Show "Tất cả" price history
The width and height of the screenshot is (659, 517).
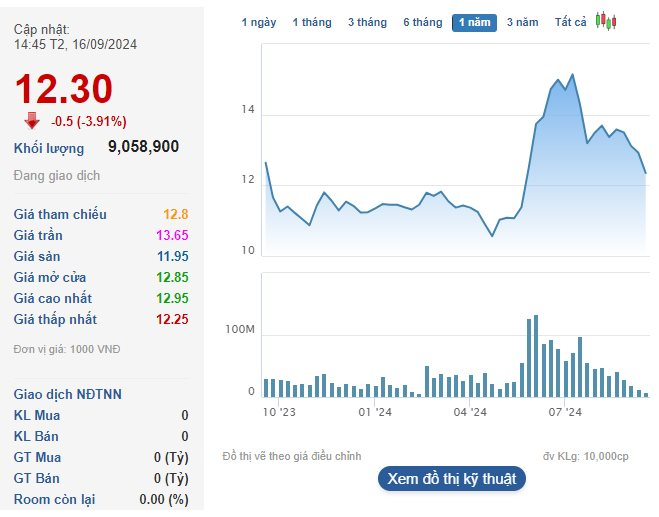570,22
